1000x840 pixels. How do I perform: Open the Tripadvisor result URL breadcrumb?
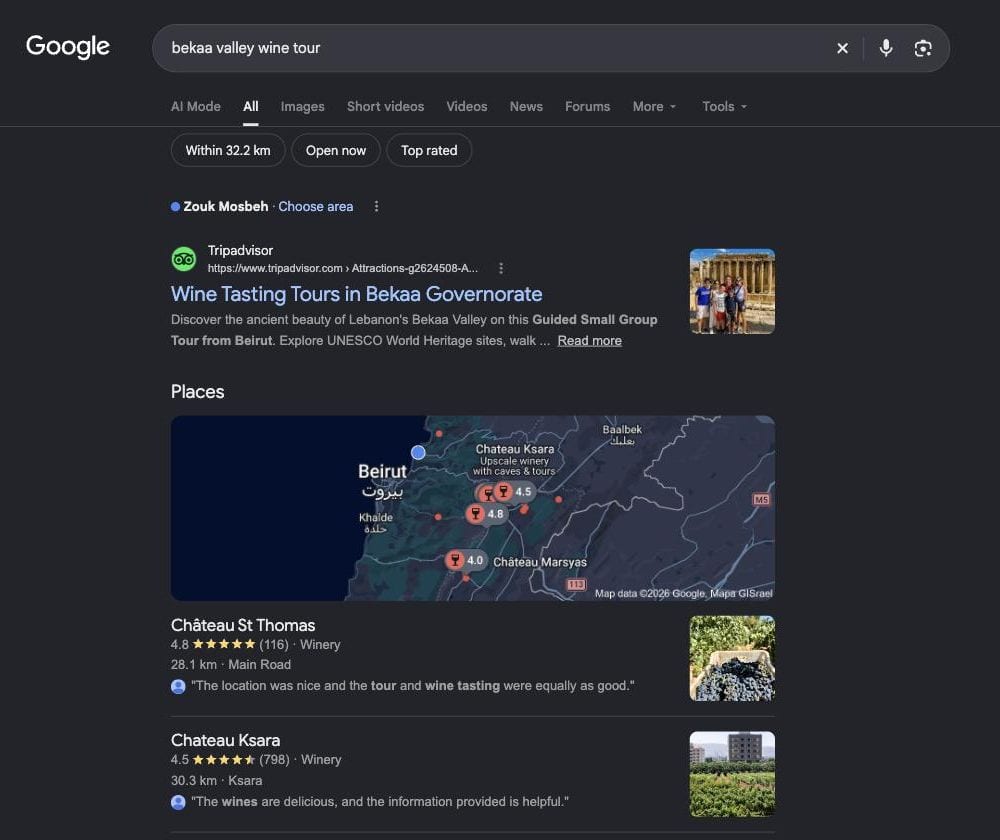(x=342, y=269)
